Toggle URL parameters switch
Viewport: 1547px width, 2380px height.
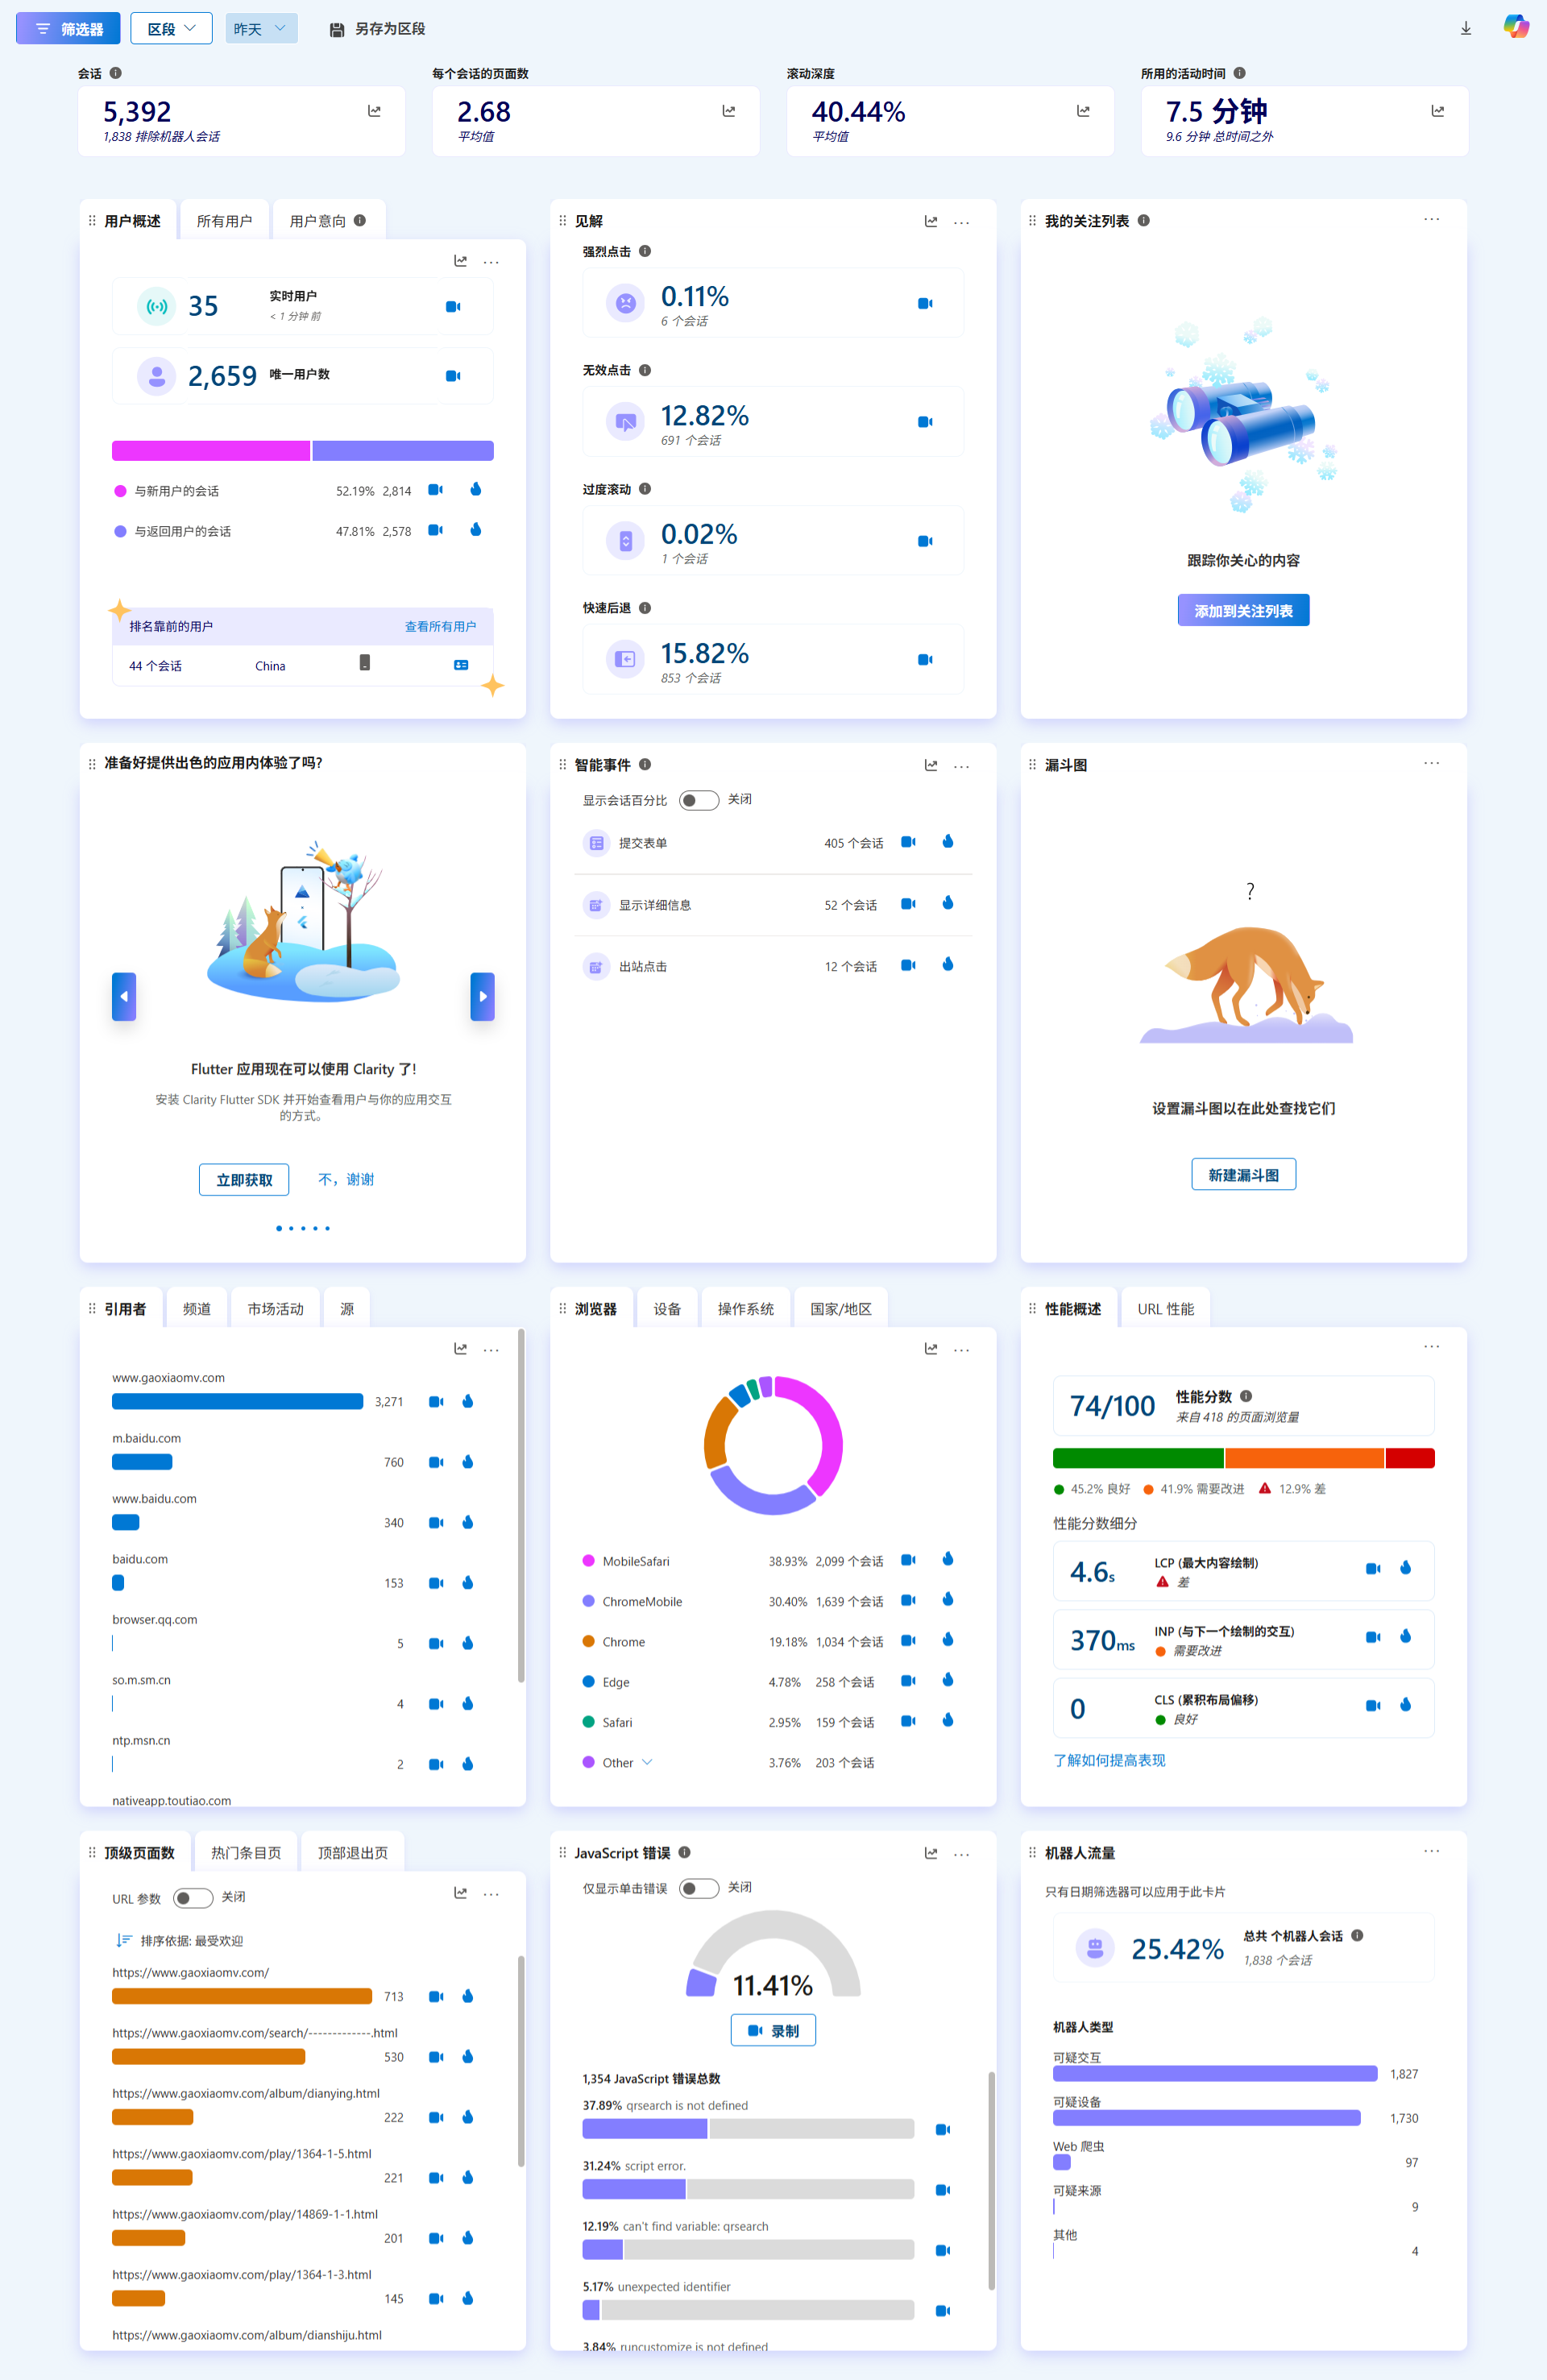pyautogui.click(x=192, y=1898)
